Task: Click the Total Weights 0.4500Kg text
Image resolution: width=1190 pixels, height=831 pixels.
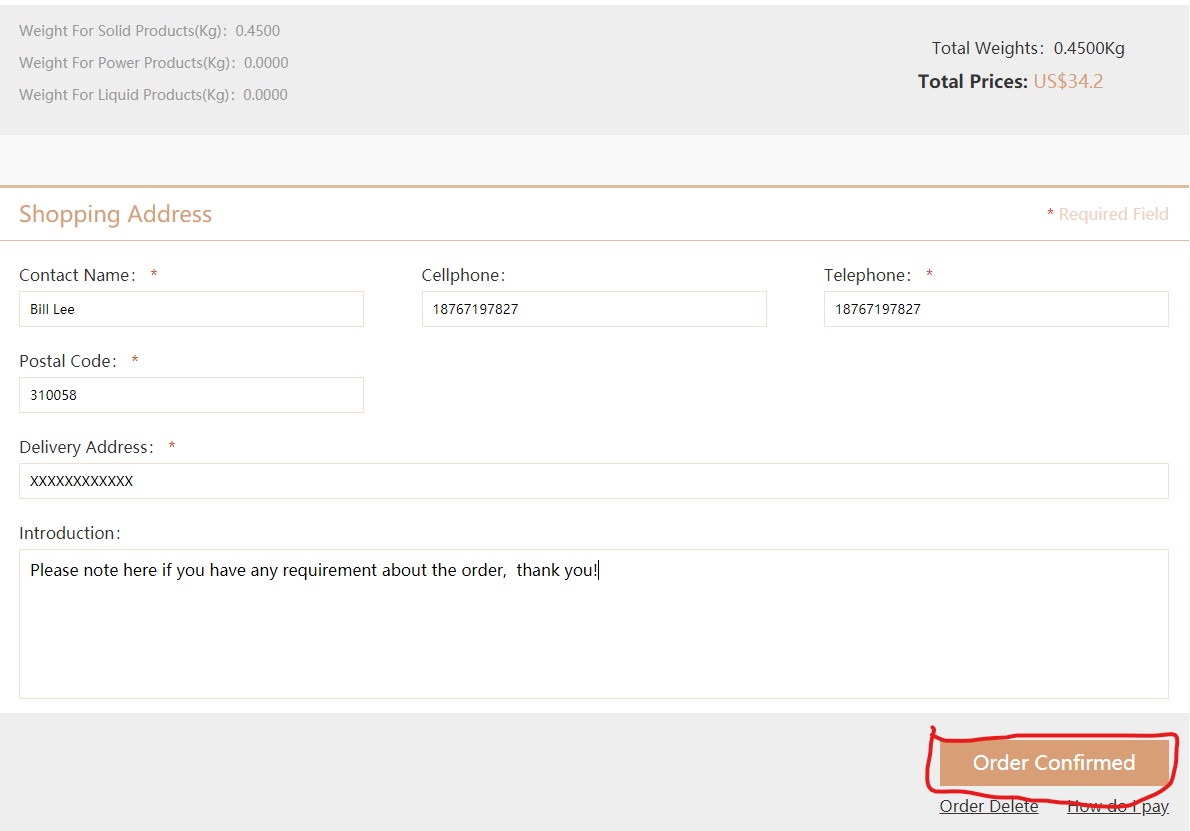Action: tap(1028, 48)
